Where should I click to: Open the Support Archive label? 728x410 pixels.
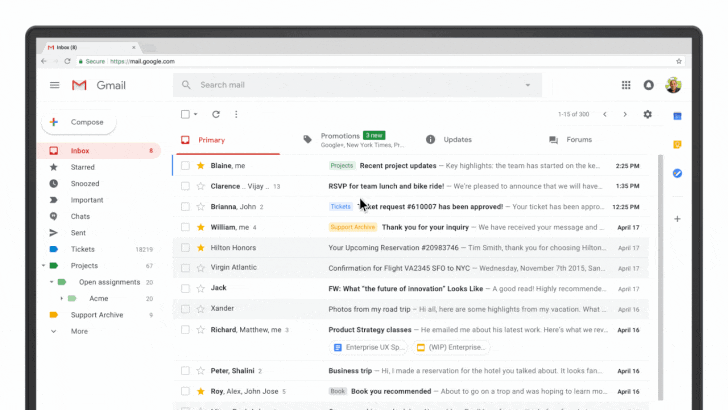[99, 315]
